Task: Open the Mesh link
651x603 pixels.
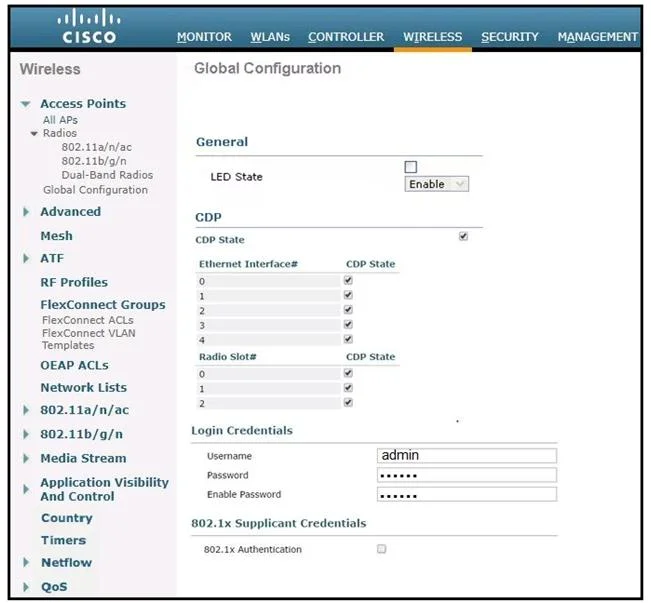Action: [56, 236]
